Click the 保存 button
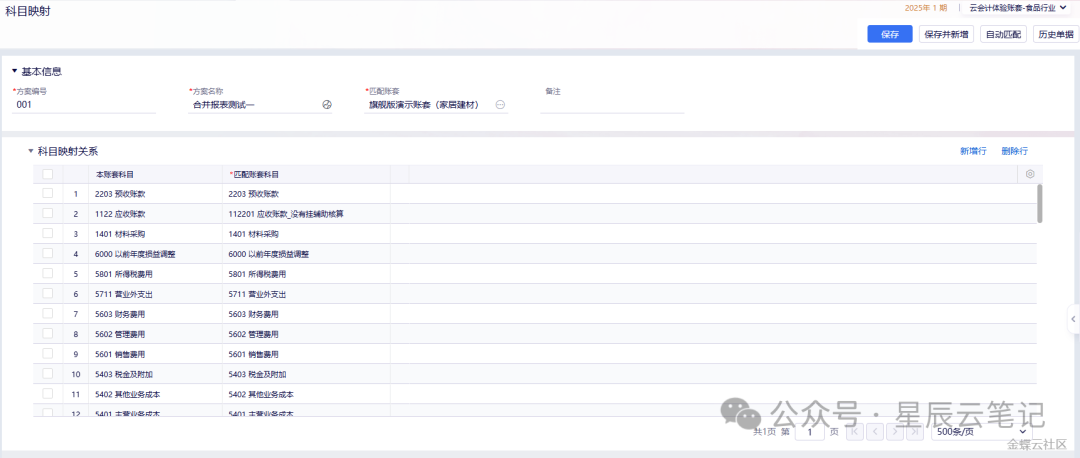Screen dimensions: 1080x458 (x=889, y=34)
